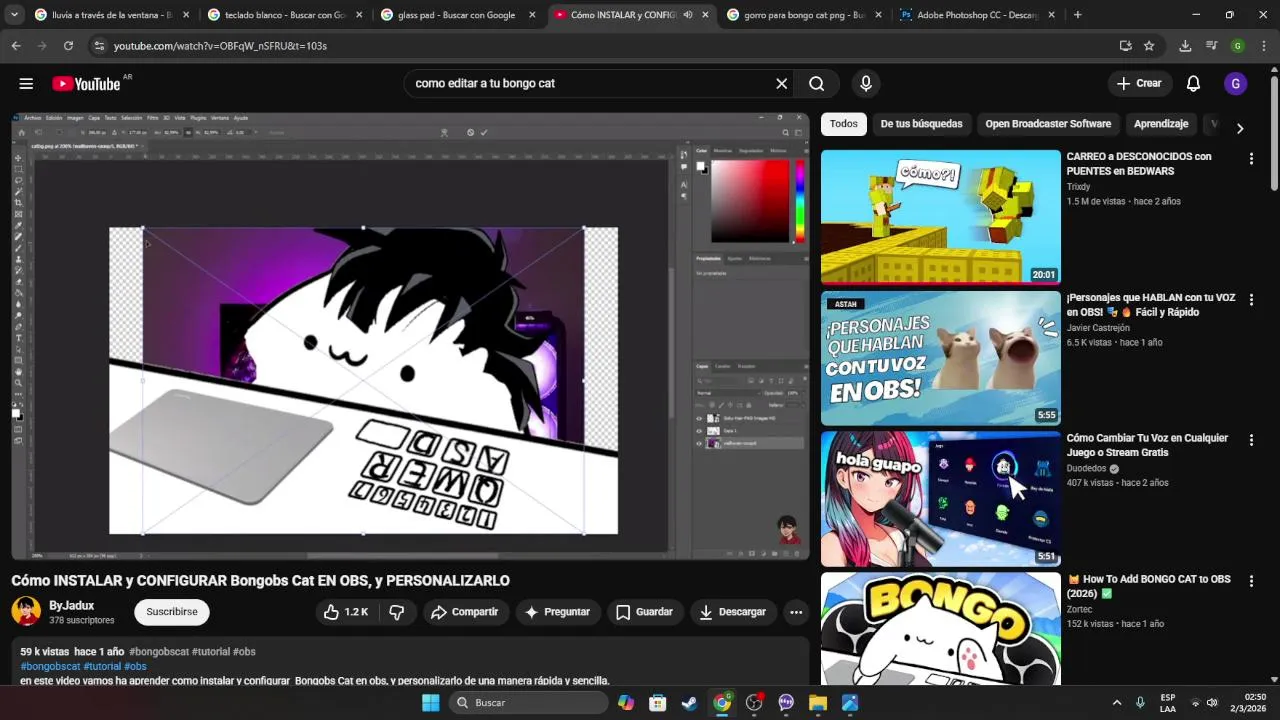Click the Crear button

(1139, 84)
